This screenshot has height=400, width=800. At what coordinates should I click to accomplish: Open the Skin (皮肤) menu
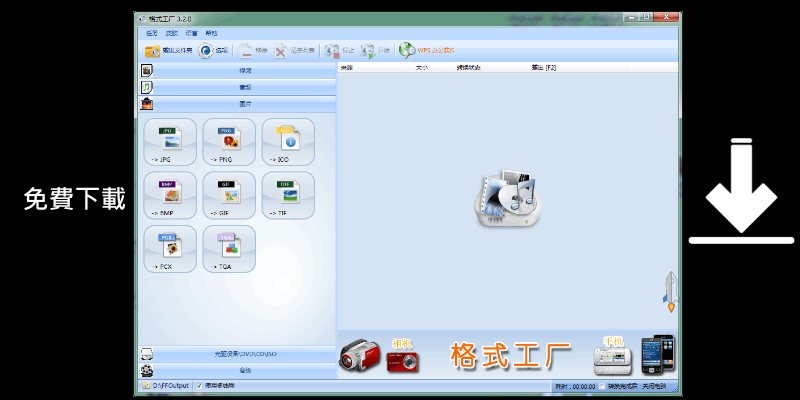(x=172, y=33)
